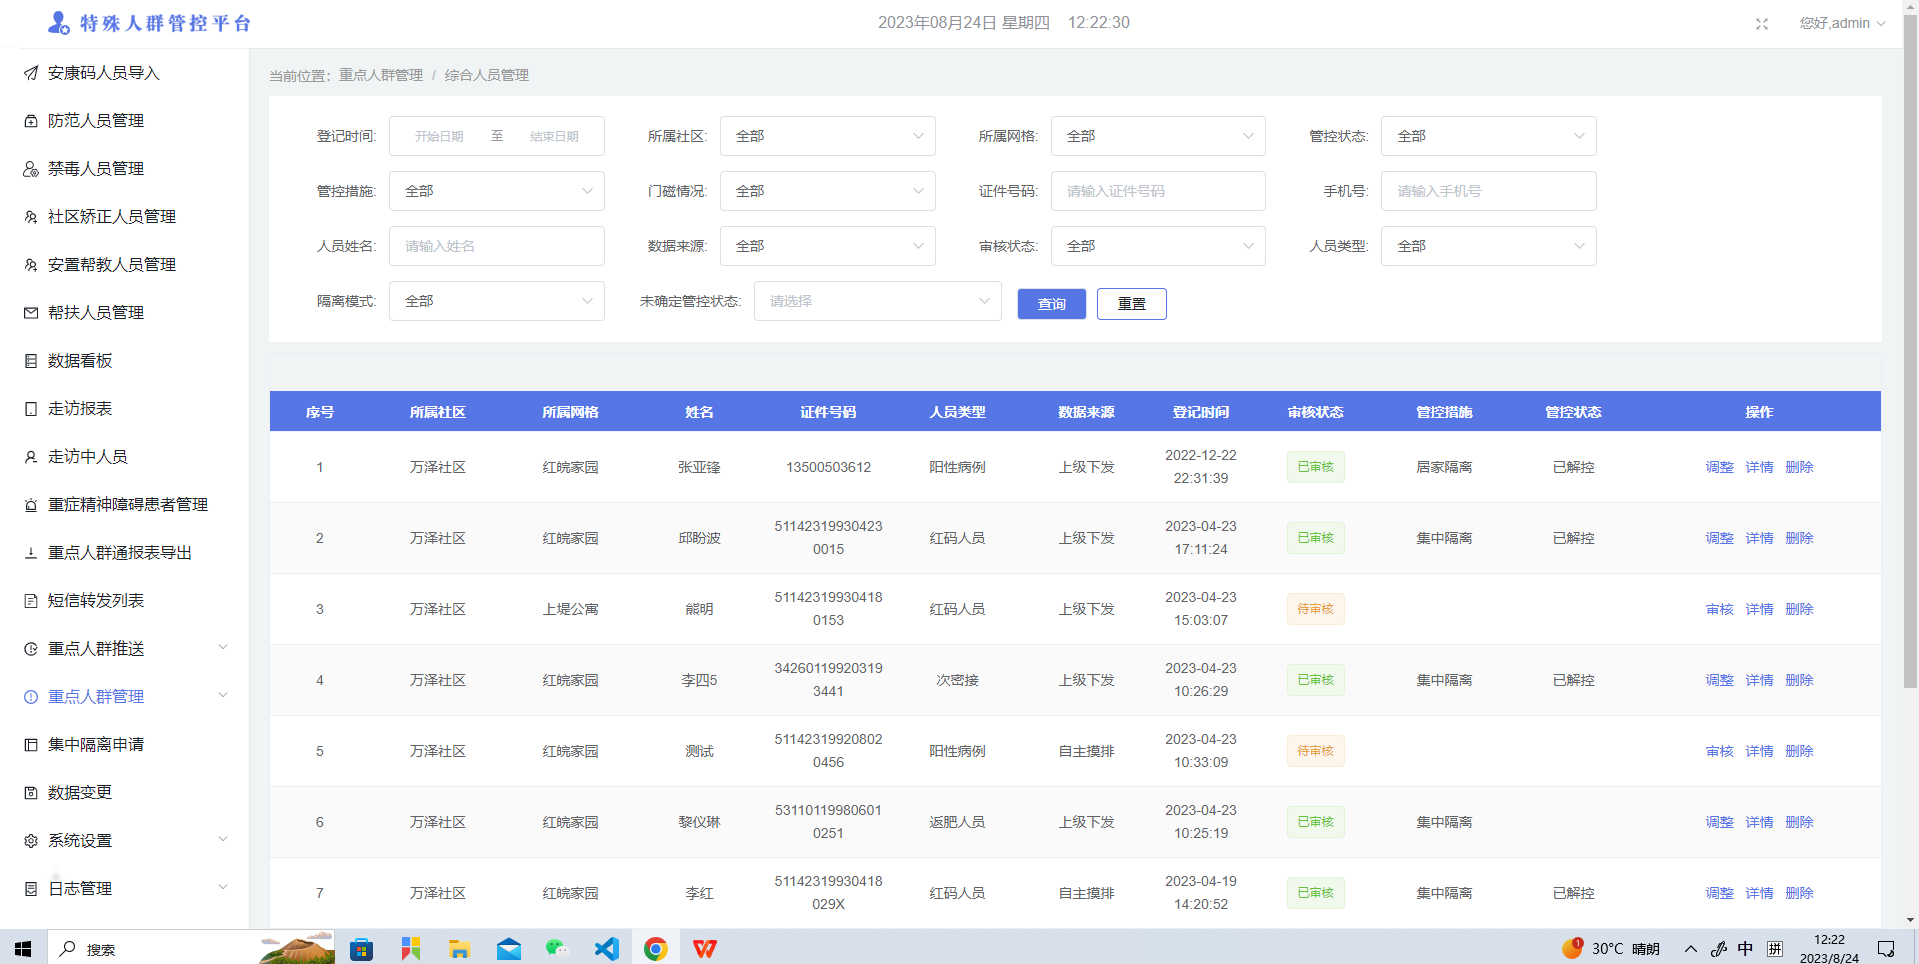Open the 管控状态 filter dropdown
The width and height of the screenshot is (1919, 964).
(1488, 136)
